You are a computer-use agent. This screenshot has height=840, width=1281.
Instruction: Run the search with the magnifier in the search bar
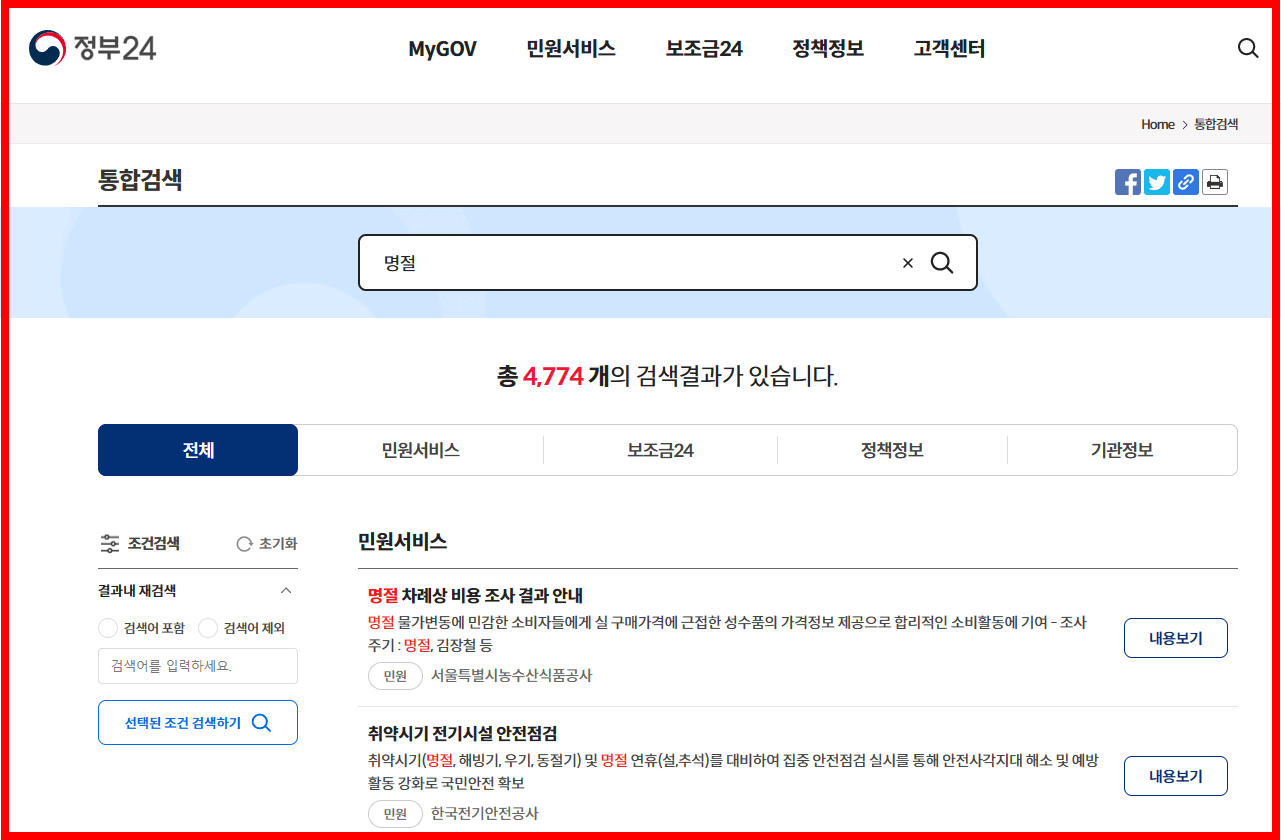(x=941, y=262)
